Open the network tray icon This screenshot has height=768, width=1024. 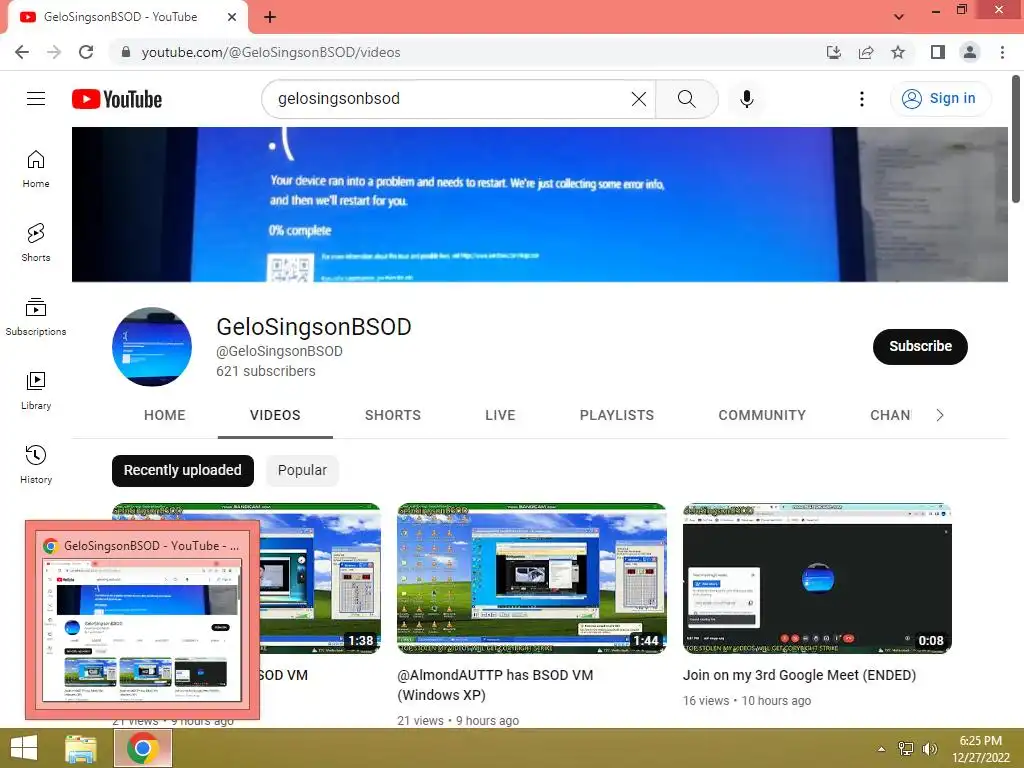point(906,749)
